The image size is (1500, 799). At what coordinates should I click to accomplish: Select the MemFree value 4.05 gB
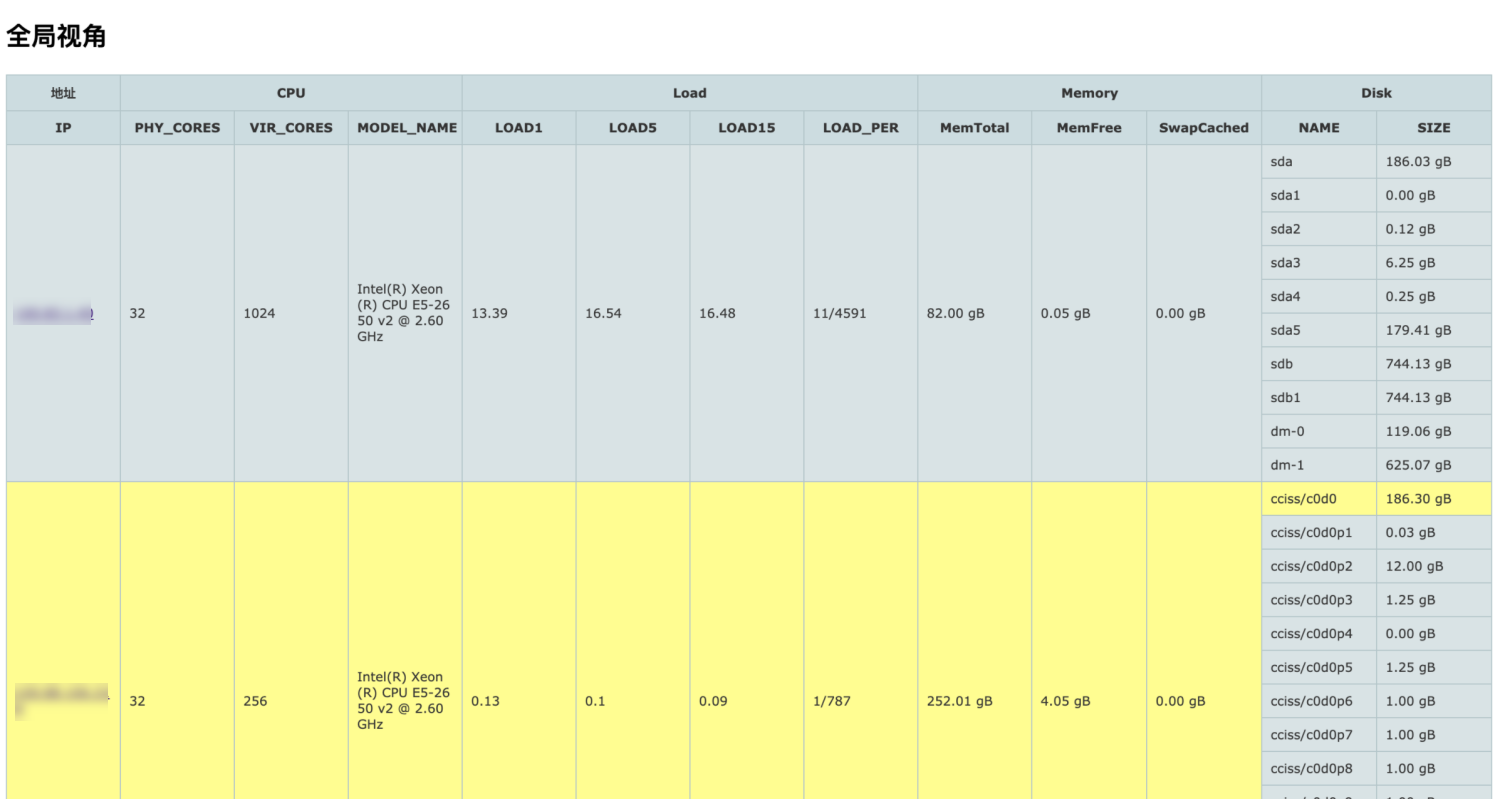coord(1066,701)
